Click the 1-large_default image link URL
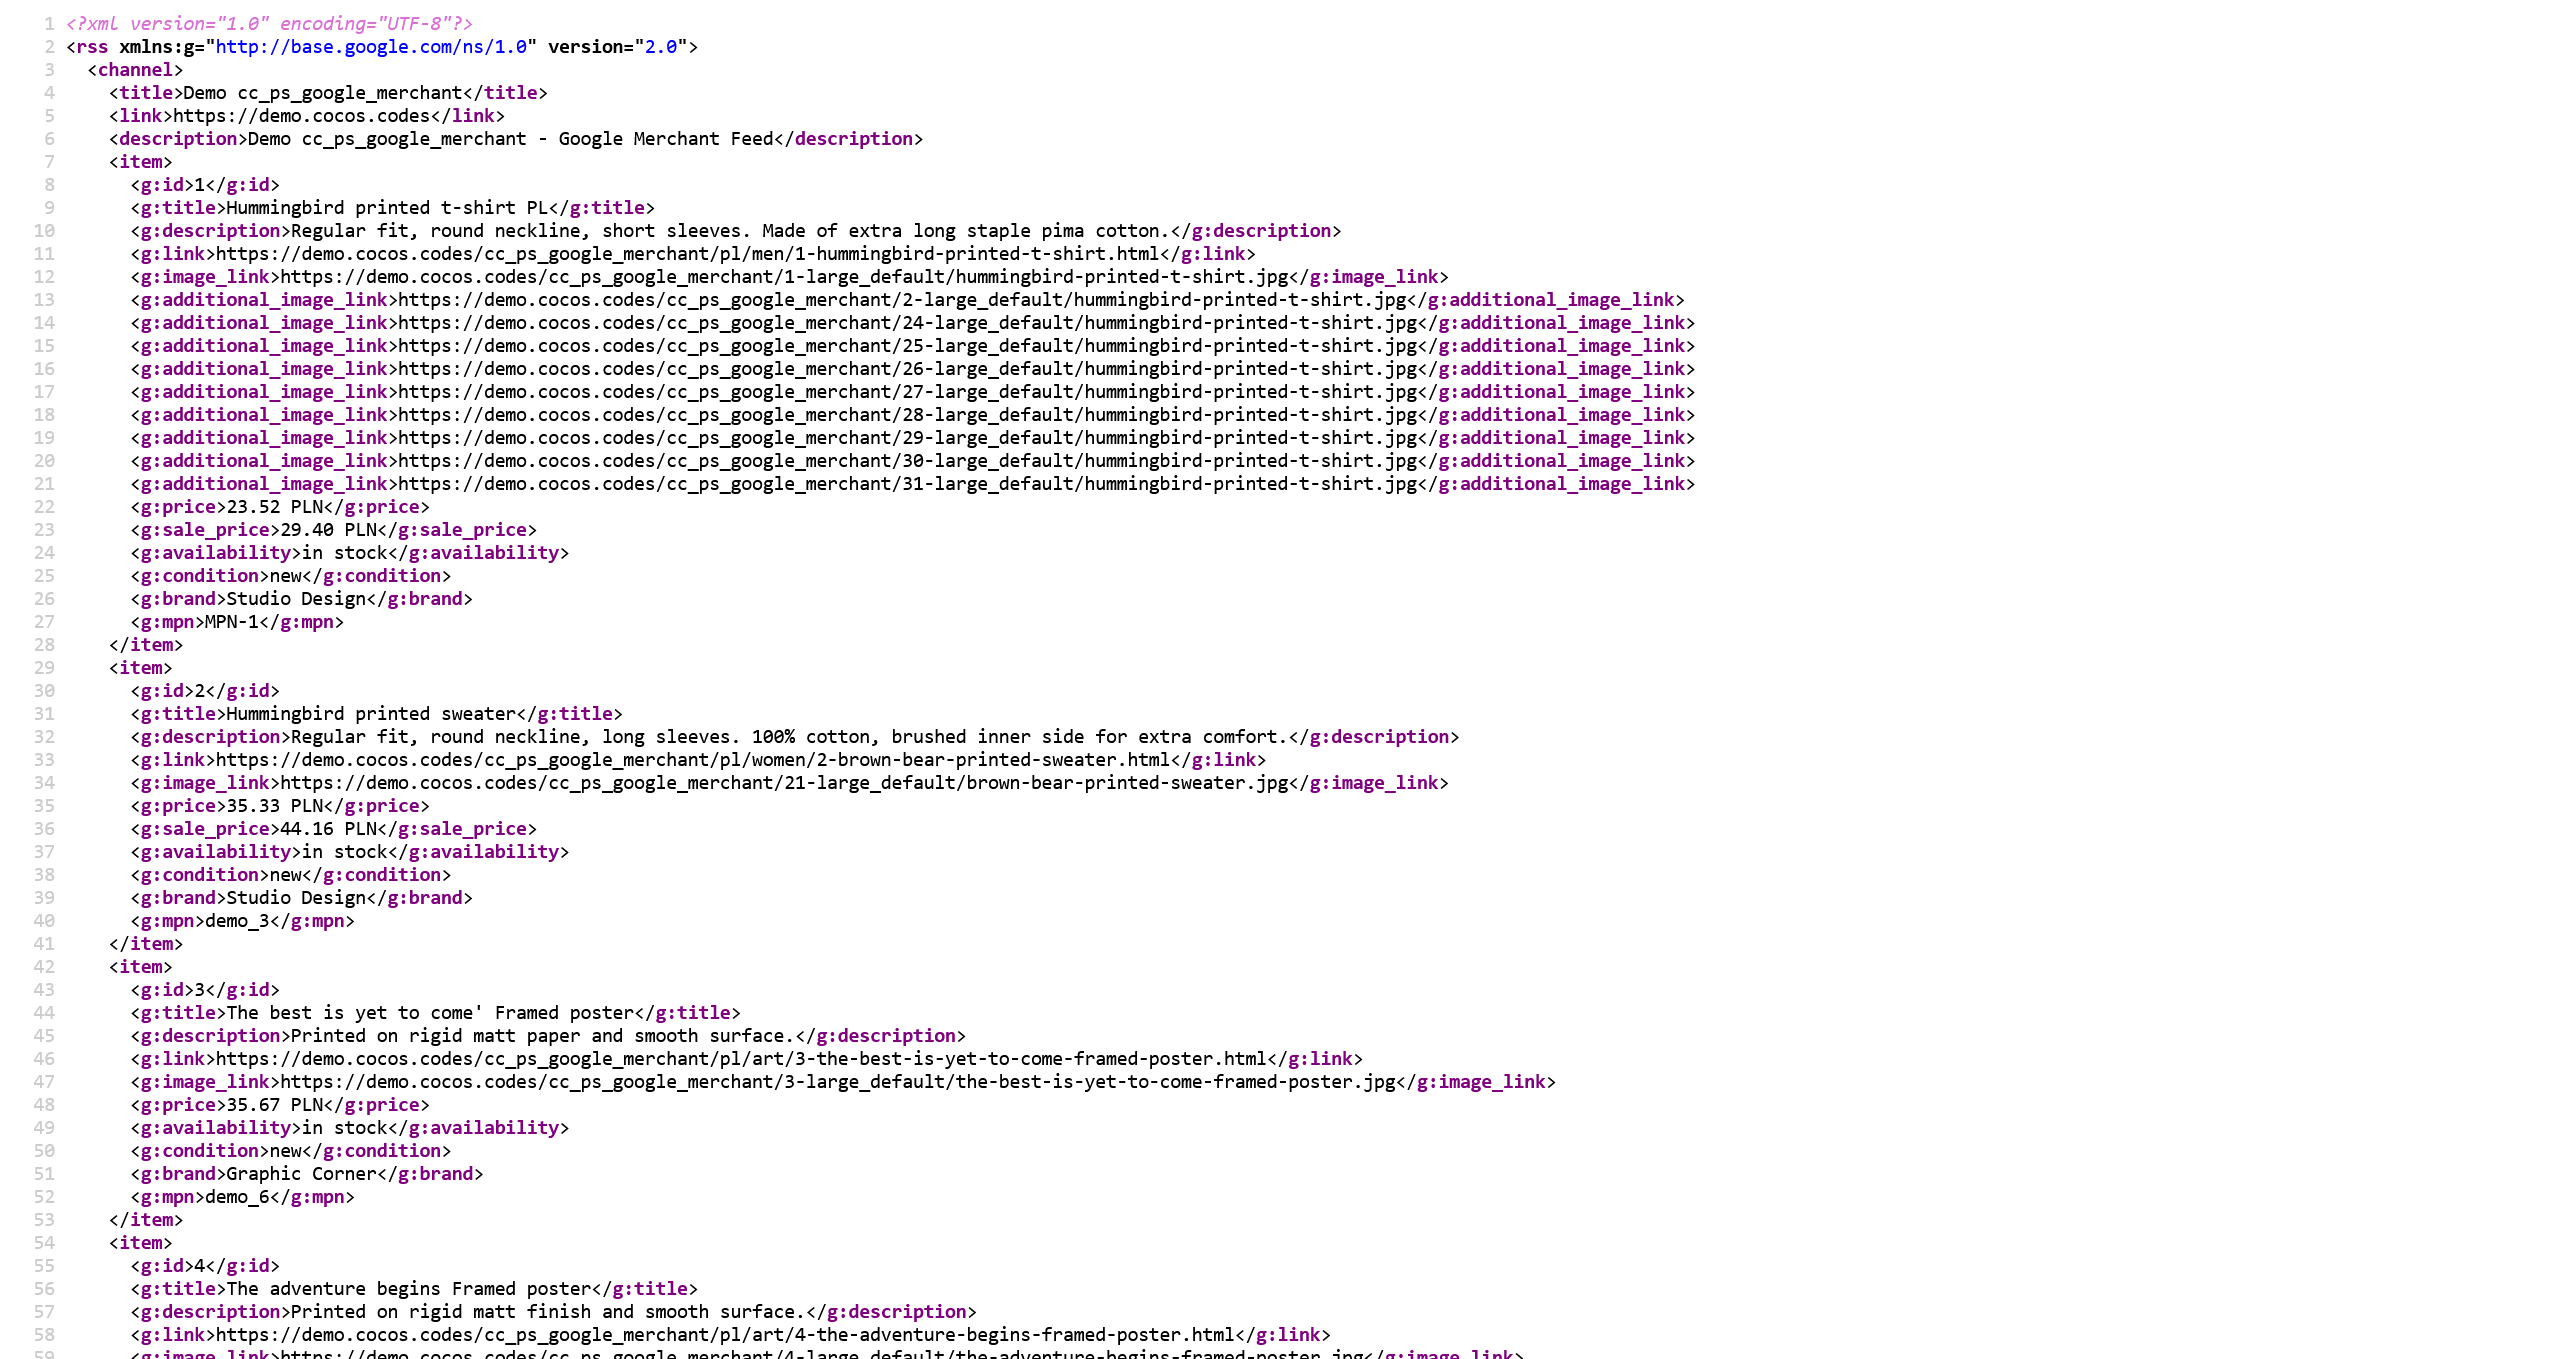The image size is (2560, 1359). coord(783,277)
